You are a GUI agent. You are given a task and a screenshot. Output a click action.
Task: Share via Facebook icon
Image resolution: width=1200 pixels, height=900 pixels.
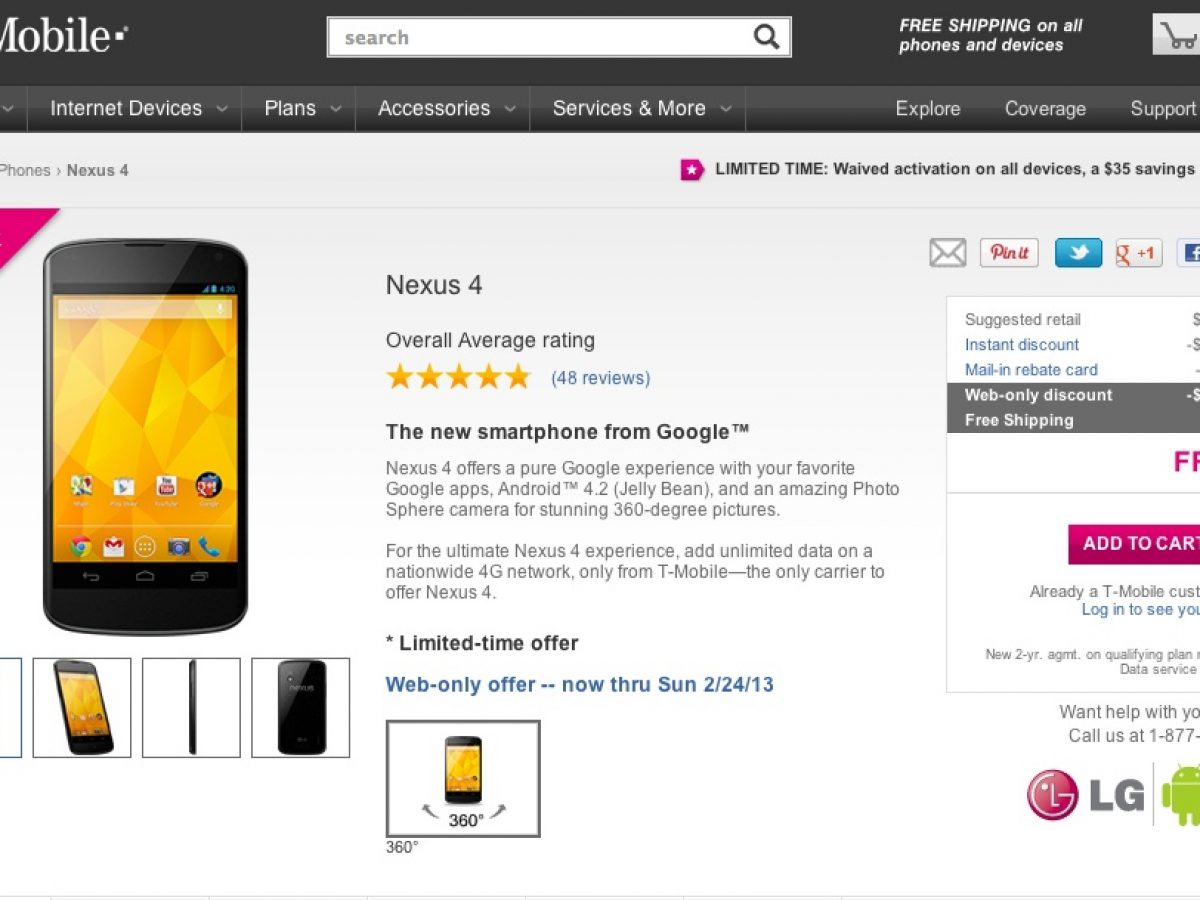pyautogui.click(x=1189, y=253)
